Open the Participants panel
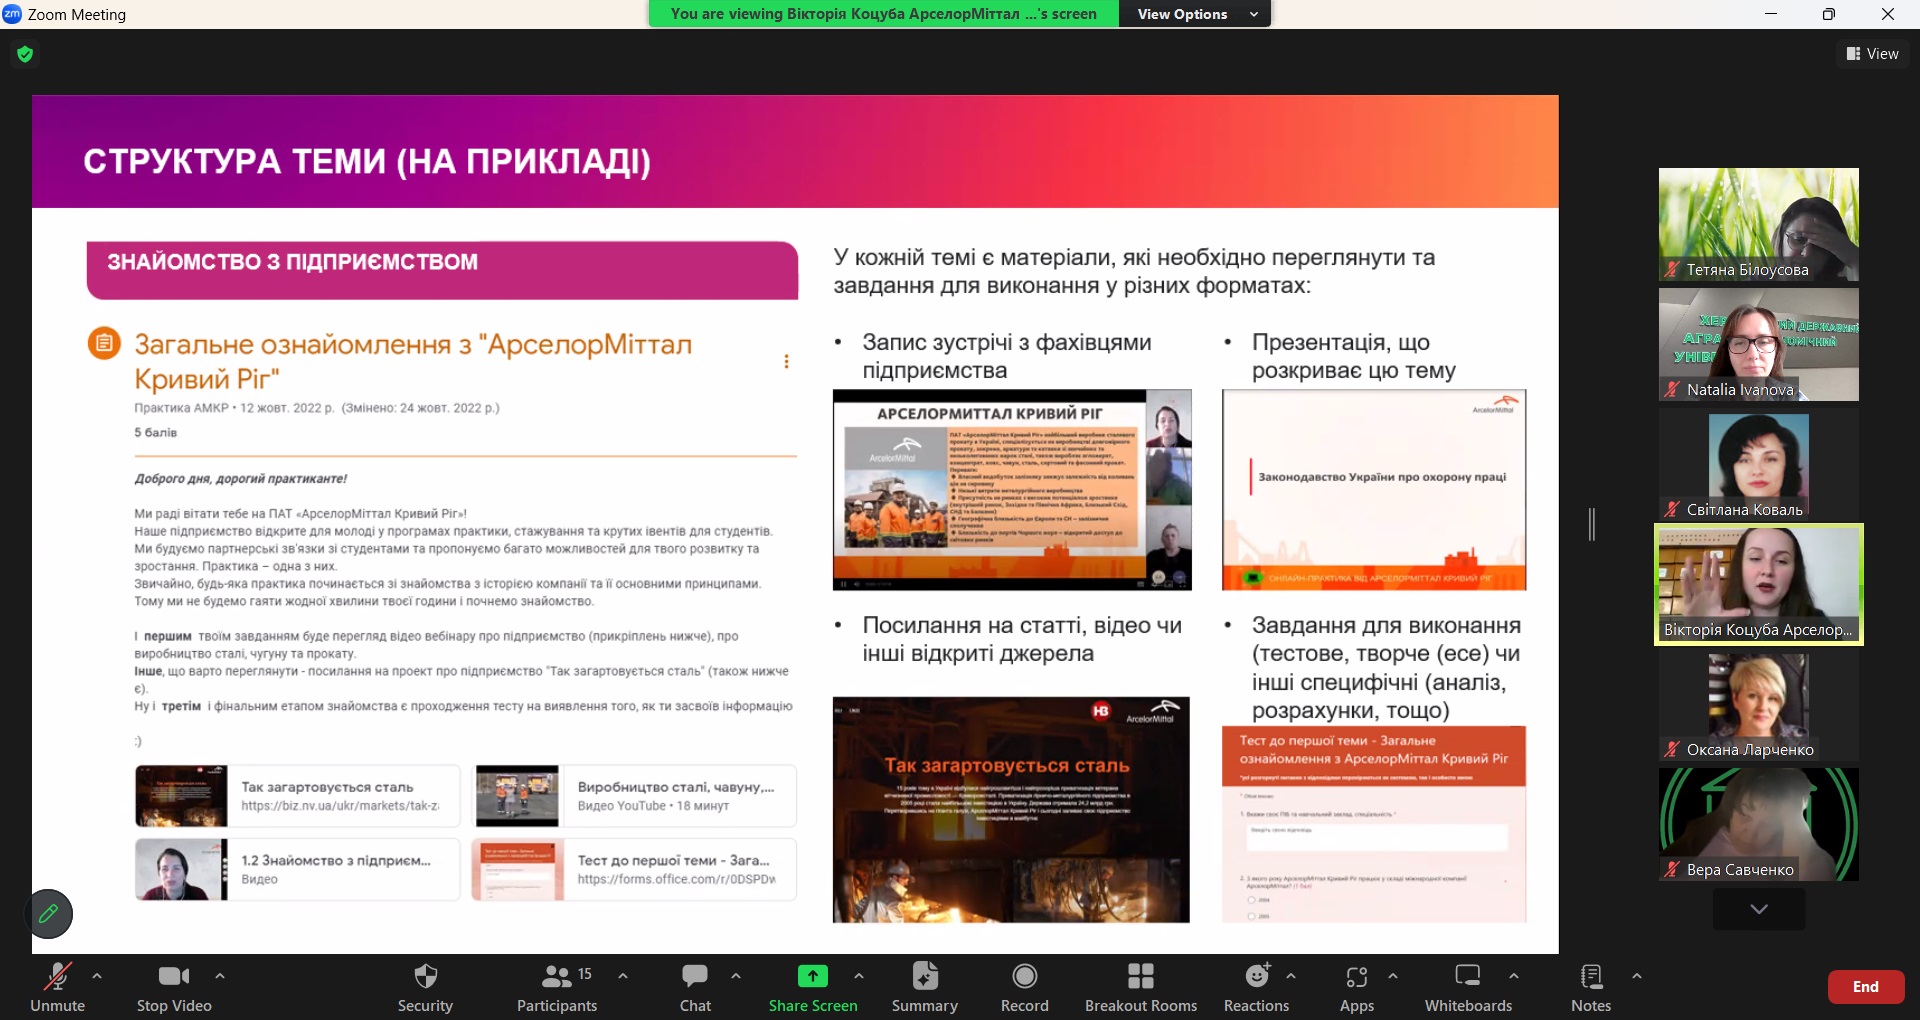 [557, 987]
